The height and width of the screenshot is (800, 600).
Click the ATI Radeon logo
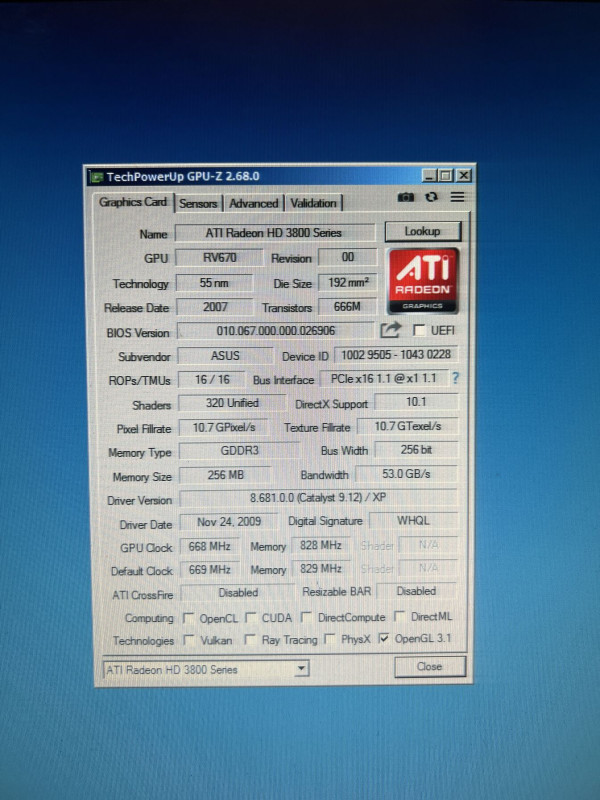click(423, 280)
